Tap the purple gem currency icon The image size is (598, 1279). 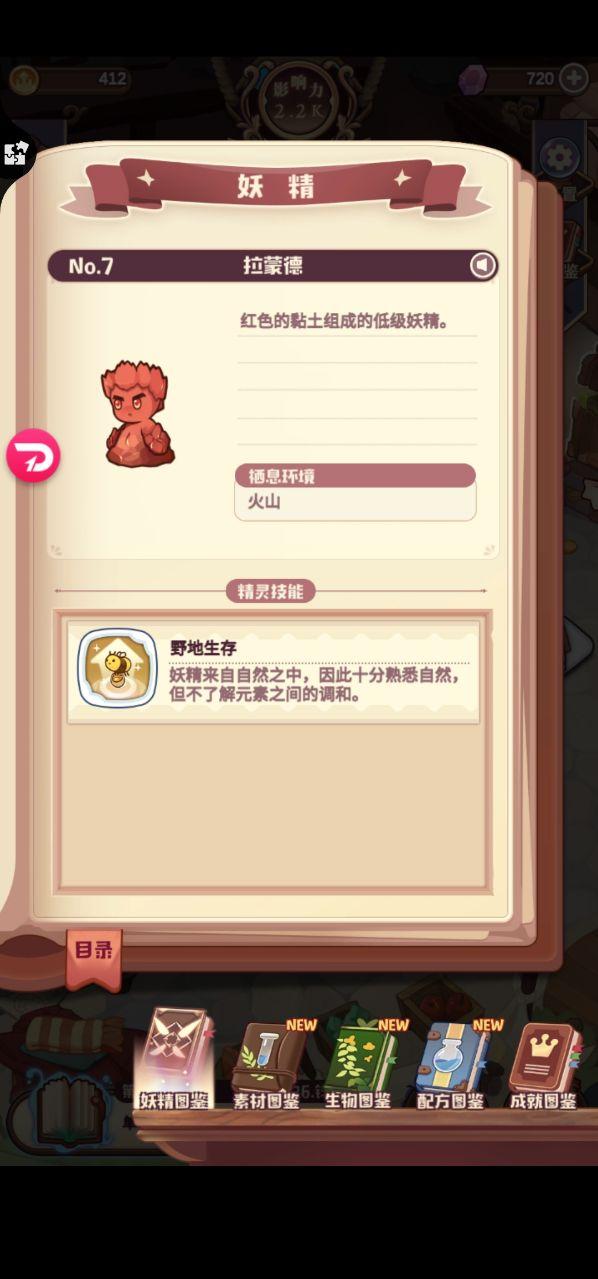(475, 79)
